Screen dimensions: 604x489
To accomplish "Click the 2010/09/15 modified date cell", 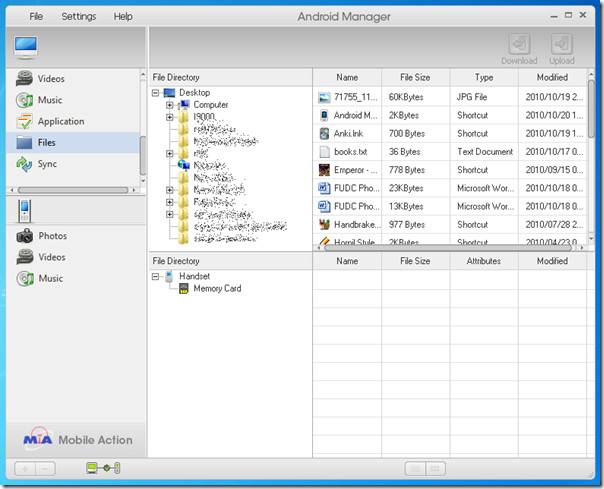I will [554, 170].
